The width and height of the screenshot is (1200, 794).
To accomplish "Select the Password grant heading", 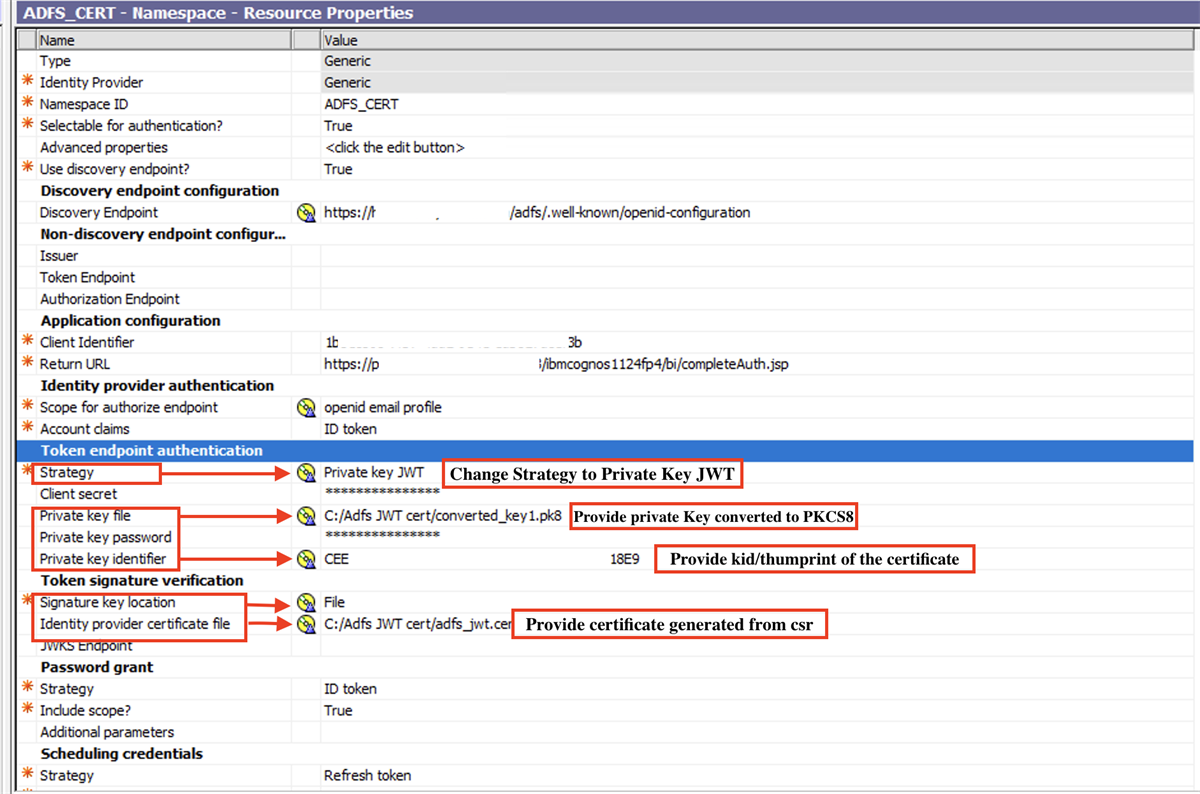I will tap(97, 668).
